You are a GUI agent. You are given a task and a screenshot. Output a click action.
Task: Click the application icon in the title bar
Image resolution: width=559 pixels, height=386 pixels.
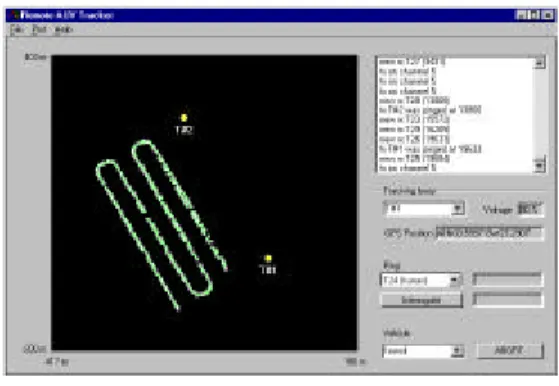[x=15, y=15]
